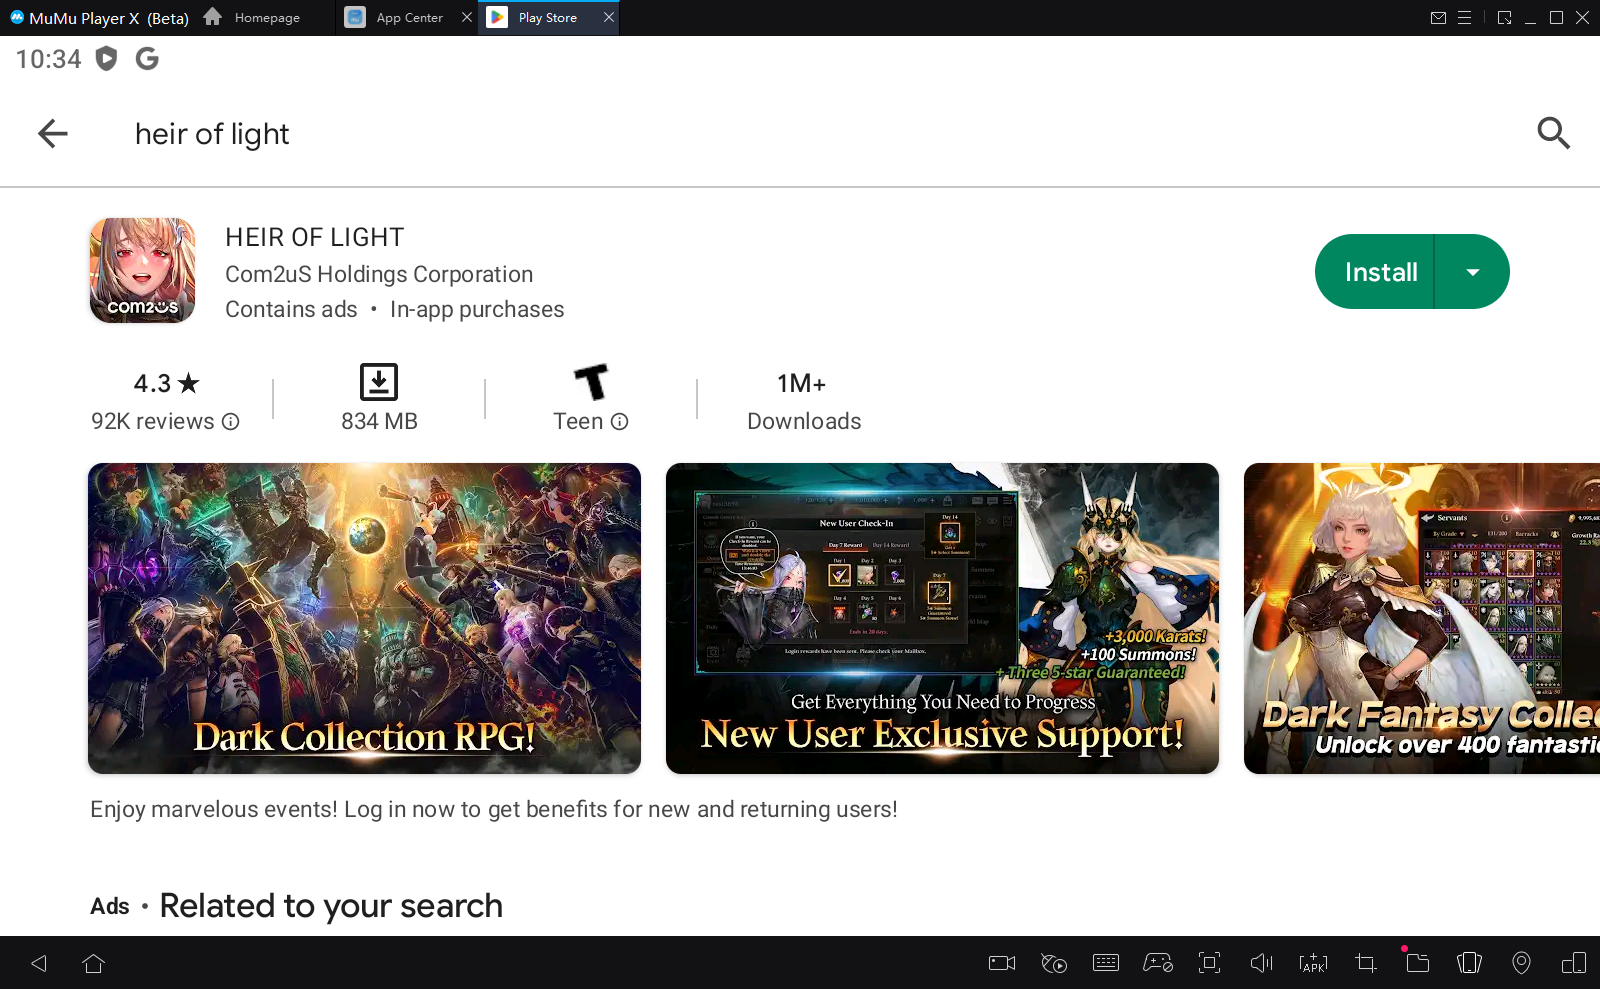Open the screen recorder camera icon
This screenshot has width=1600, height=989.
(1002, 963)
